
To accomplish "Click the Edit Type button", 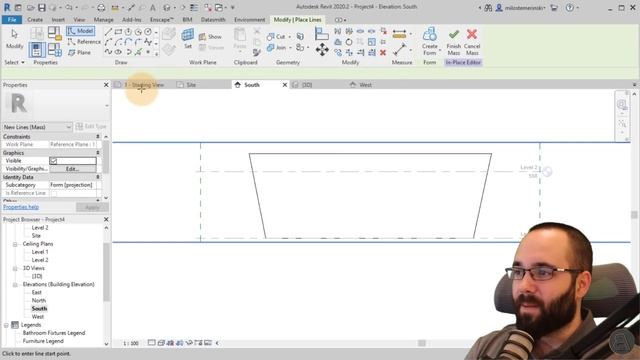I will (x=91, y=127).
